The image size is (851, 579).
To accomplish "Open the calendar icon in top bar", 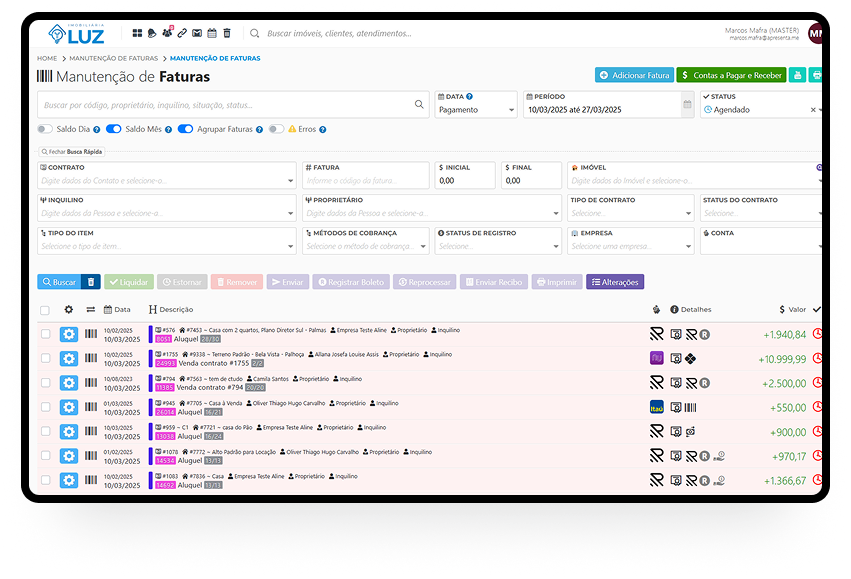I will coord(212,33).
